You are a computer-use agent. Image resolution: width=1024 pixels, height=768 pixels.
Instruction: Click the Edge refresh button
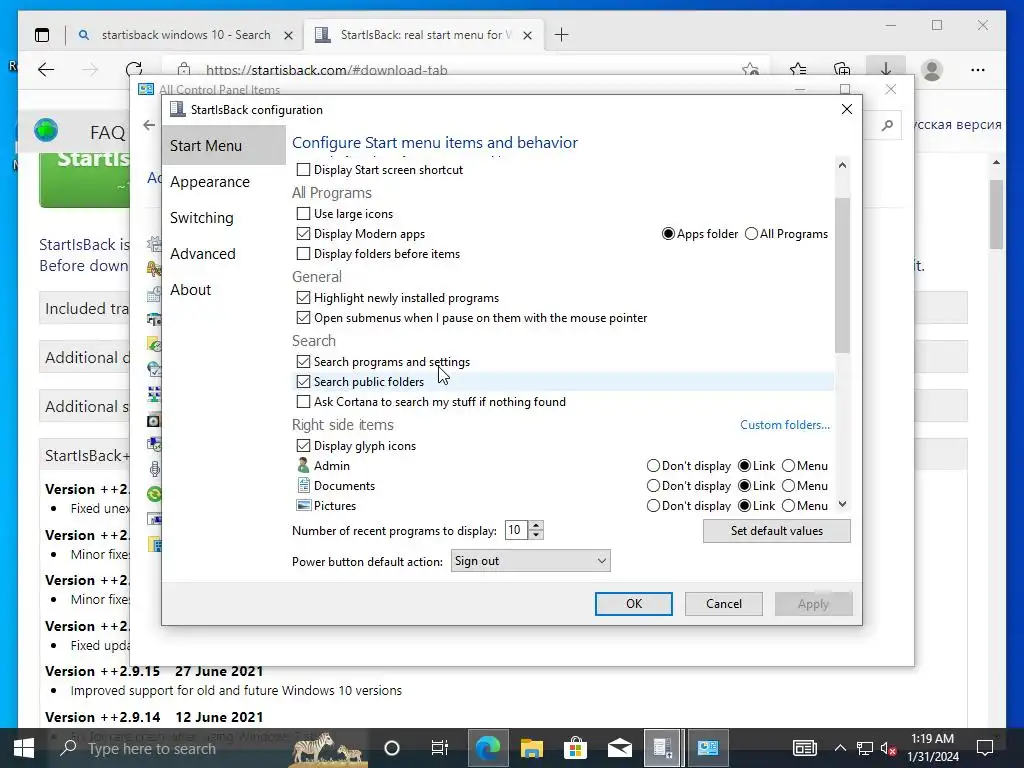click(134, 69)
